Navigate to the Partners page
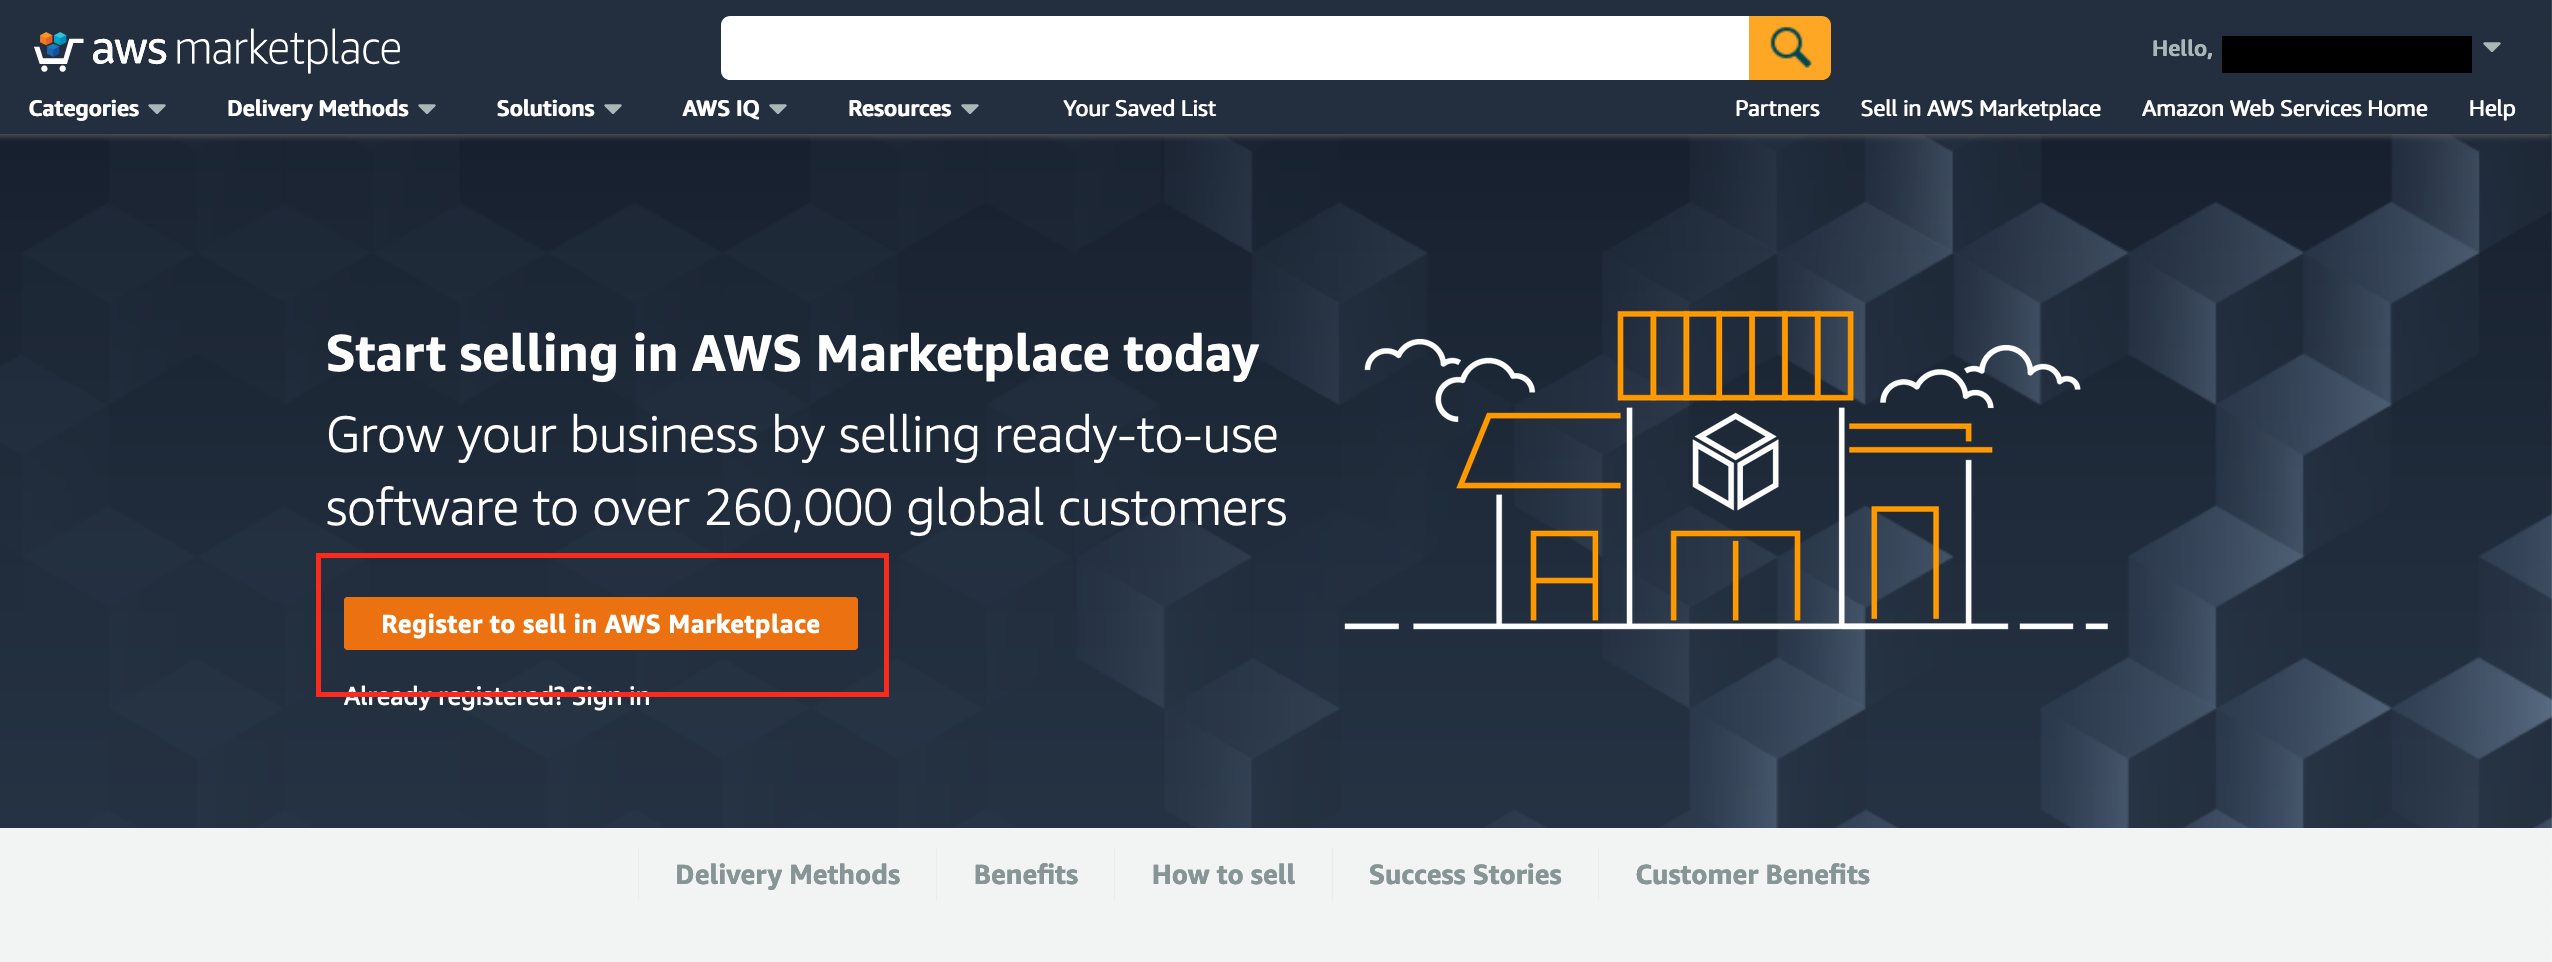The height and width of the screenshot is (962, 2552). [x=1777, y=108]
